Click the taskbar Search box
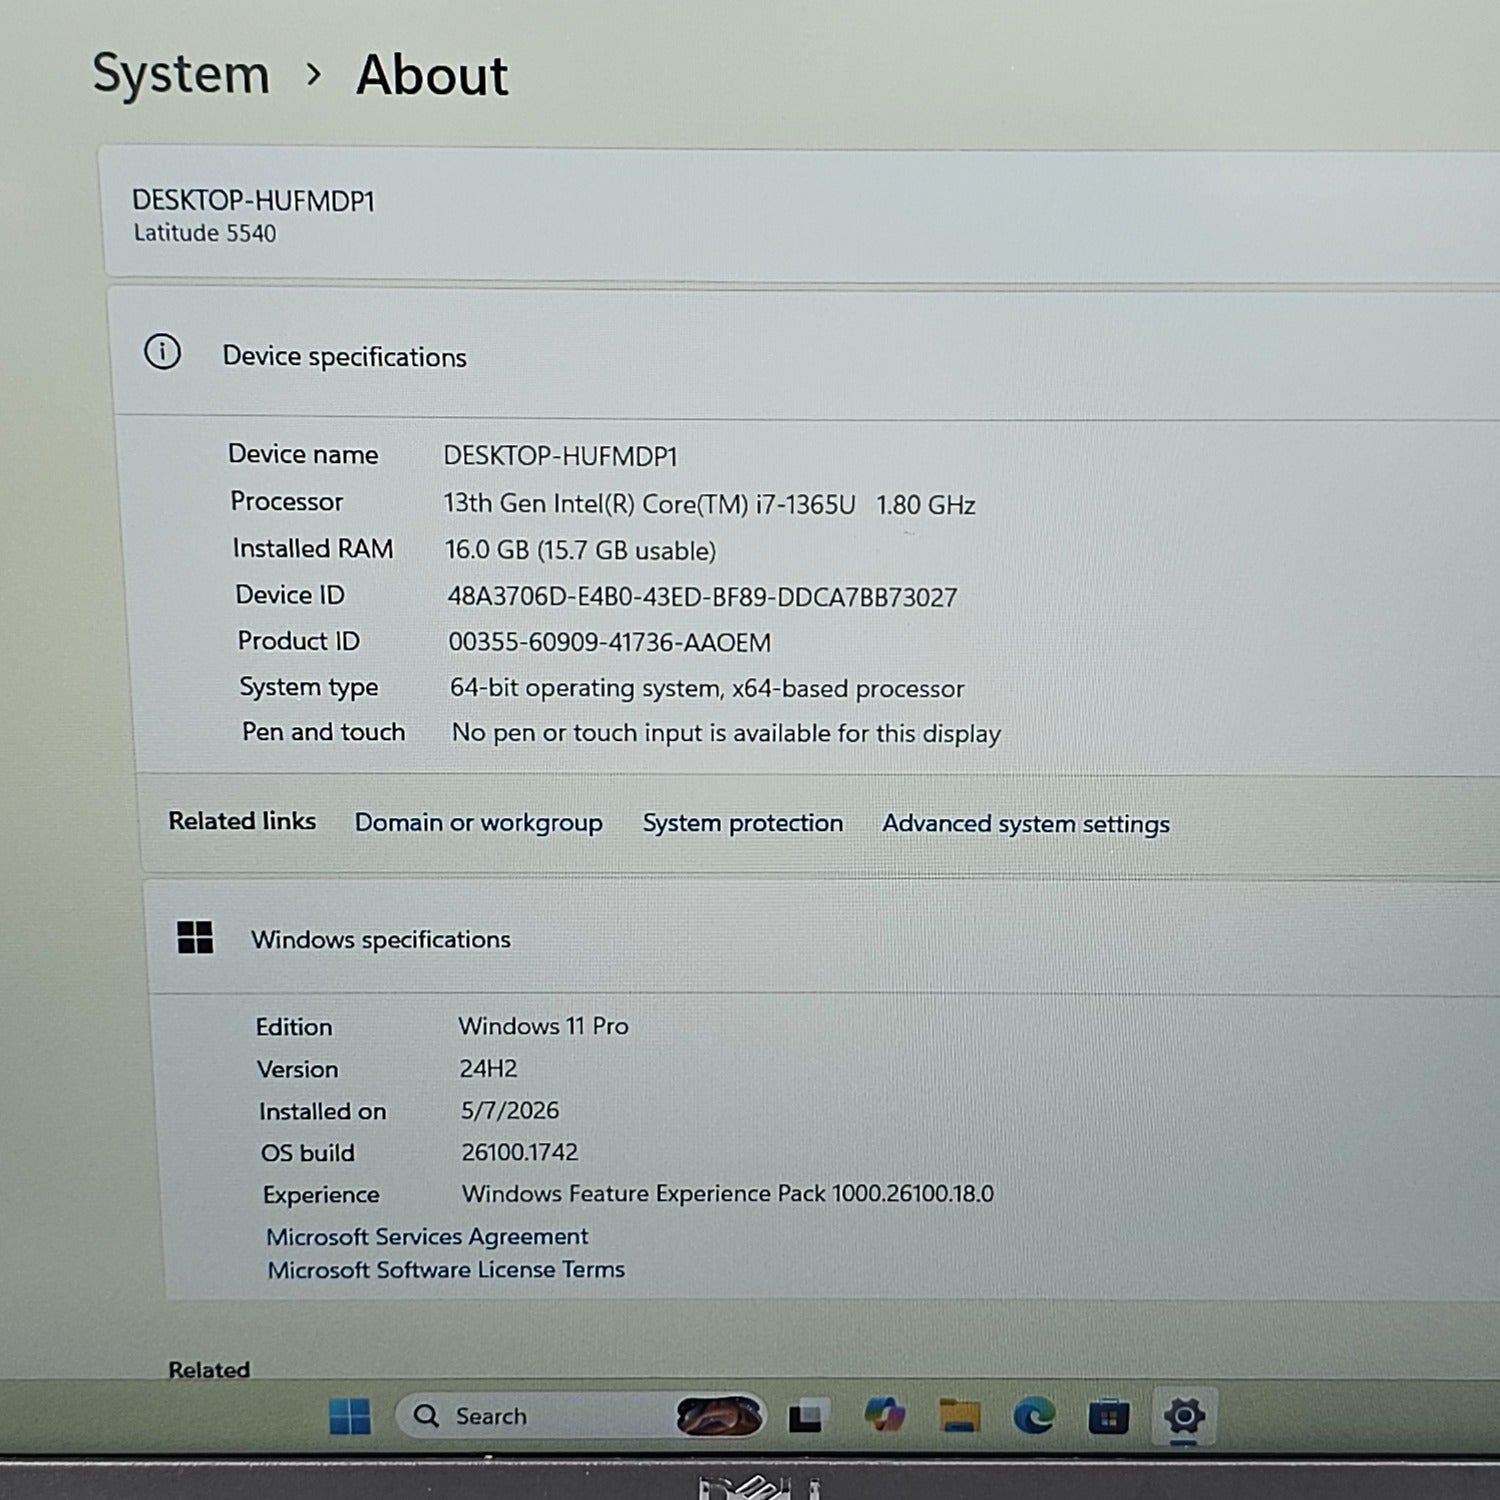Image resolution: width=1500 pixels, height=1500 pixels. pos(581,1416)
